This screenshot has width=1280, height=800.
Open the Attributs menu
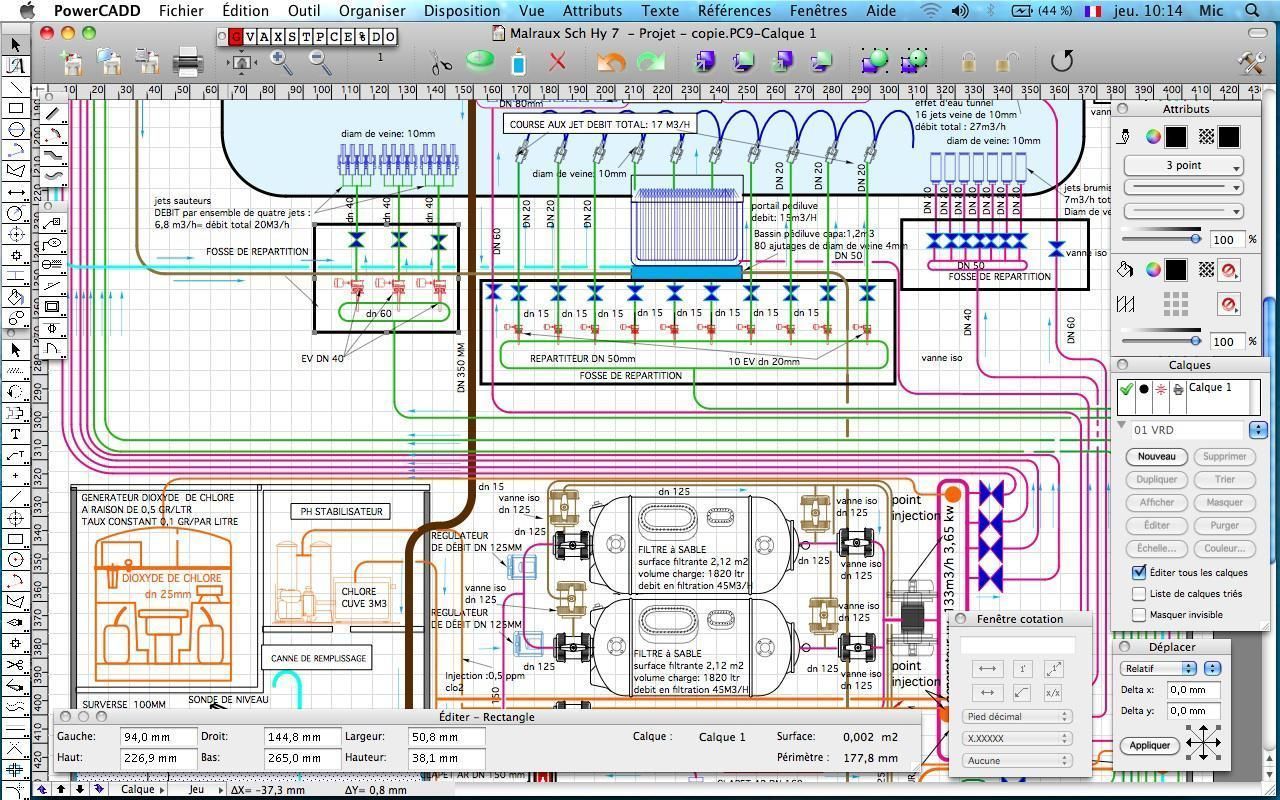click(592, 11)
